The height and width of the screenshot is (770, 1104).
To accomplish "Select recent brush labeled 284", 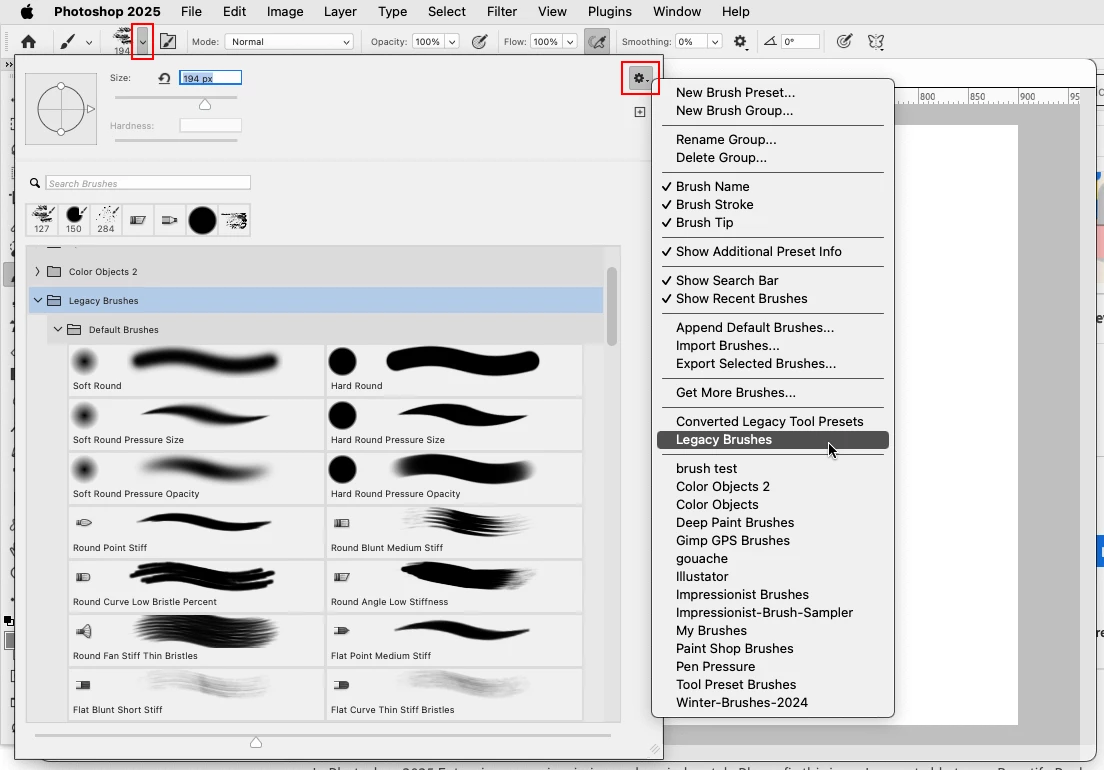I will [x=106, y=220].
